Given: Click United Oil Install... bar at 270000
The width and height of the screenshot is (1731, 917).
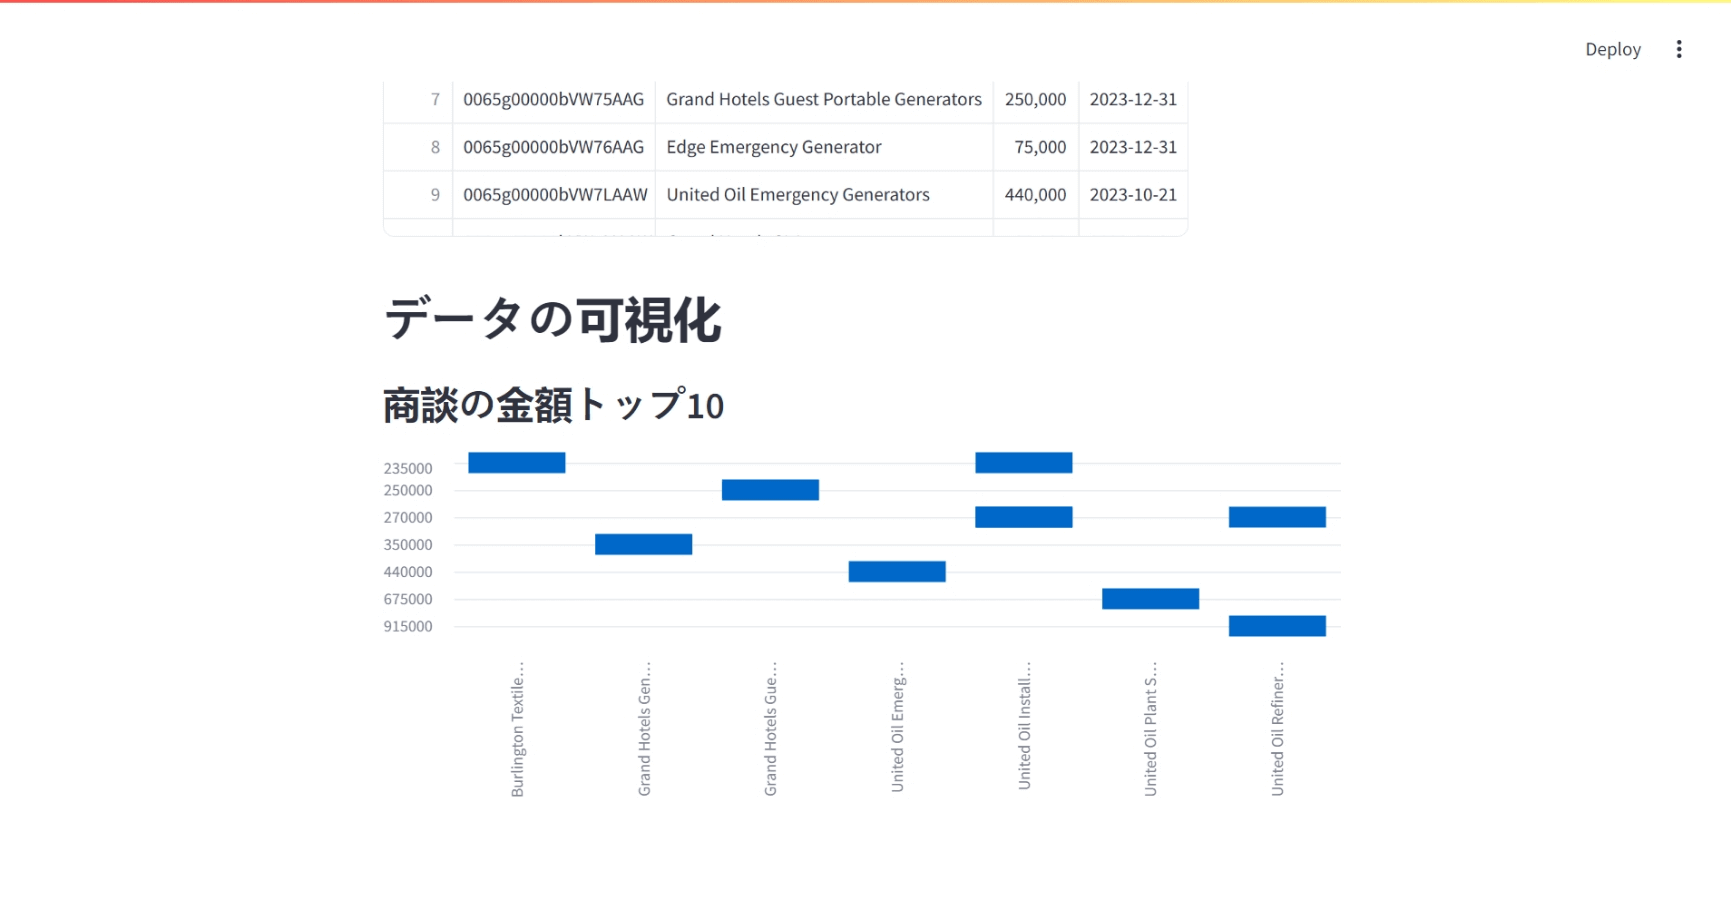Looking at the screenshot, I should coord(1024,517).
